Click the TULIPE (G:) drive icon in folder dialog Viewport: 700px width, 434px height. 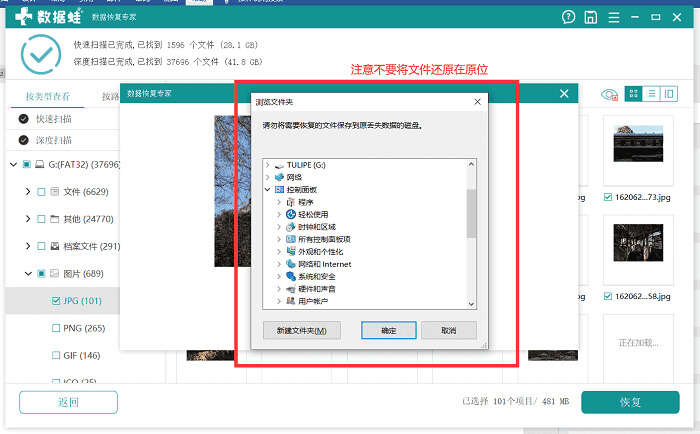(x=279, y=165)
